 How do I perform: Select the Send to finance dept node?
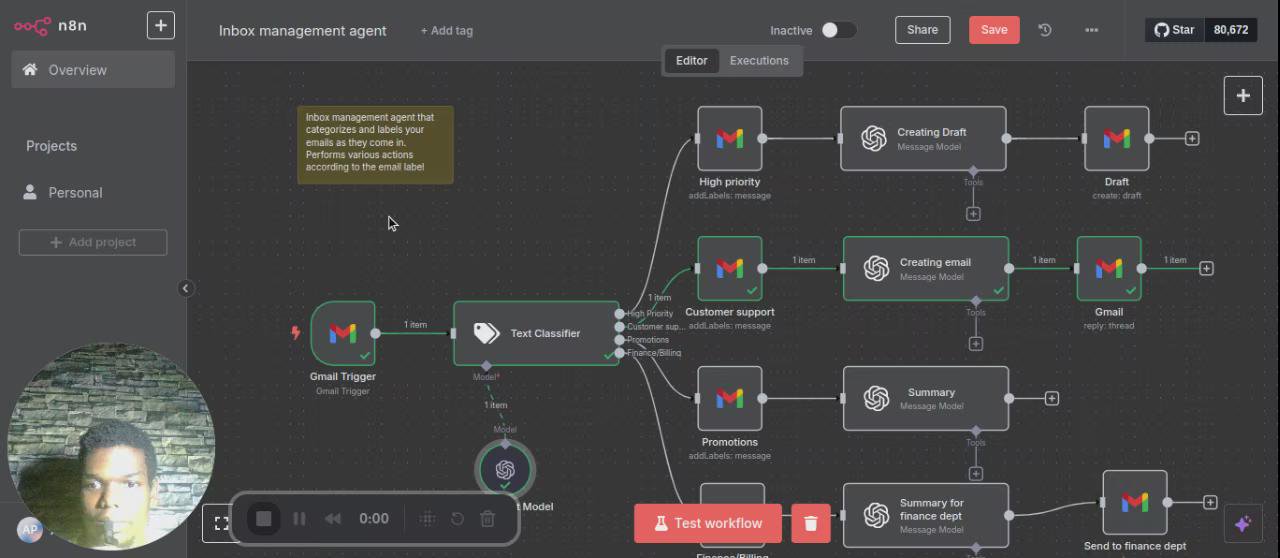pos(1135,502)
